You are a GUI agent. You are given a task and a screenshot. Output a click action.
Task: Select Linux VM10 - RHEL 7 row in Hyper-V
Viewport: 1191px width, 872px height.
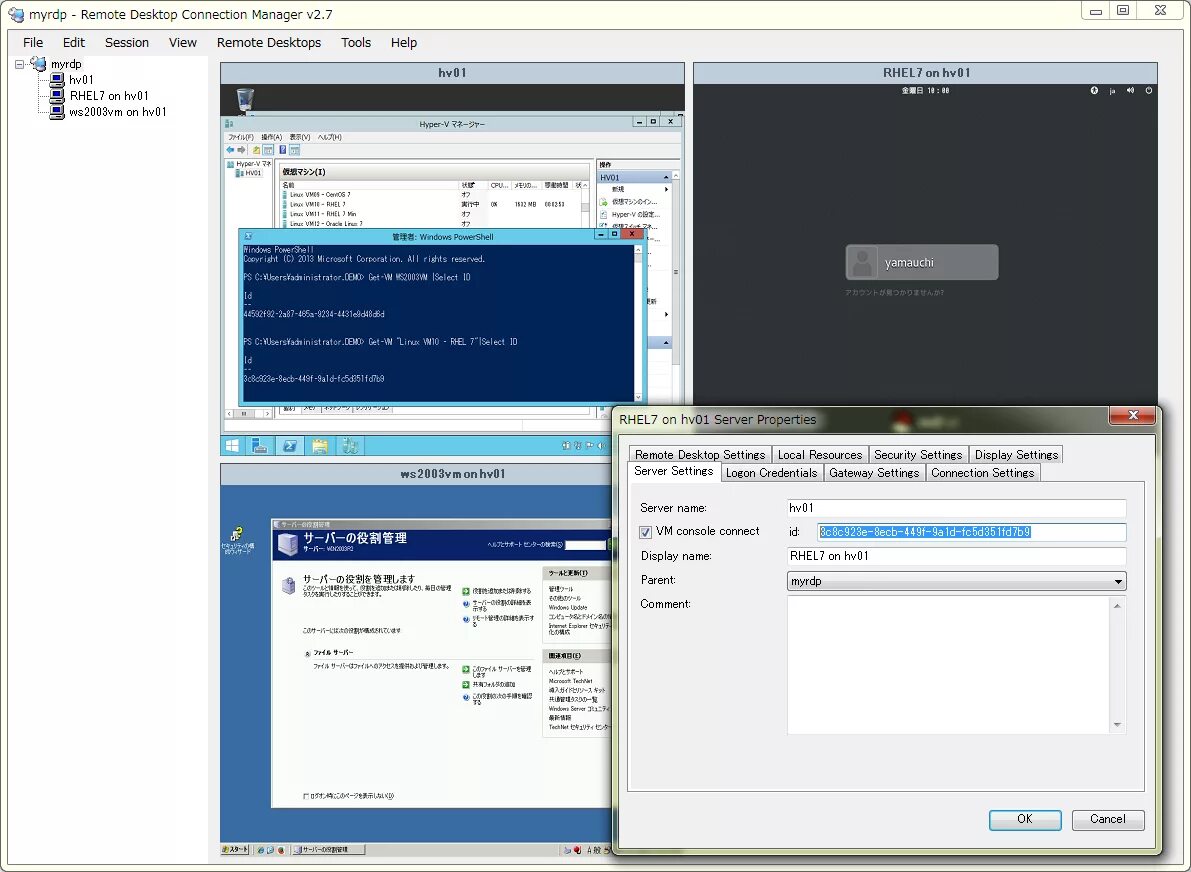pyautogui.click(x=429, y=204)
